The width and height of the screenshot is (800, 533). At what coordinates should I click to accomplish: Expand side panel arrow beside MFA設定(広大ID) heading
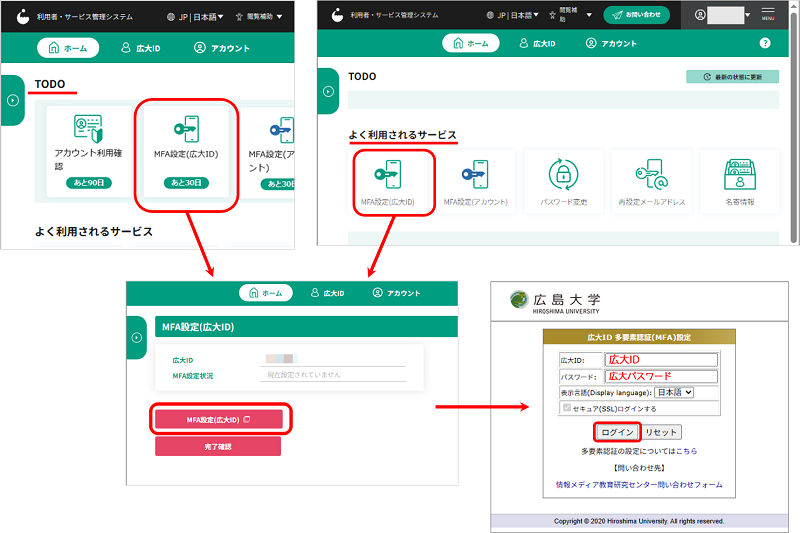140,339
